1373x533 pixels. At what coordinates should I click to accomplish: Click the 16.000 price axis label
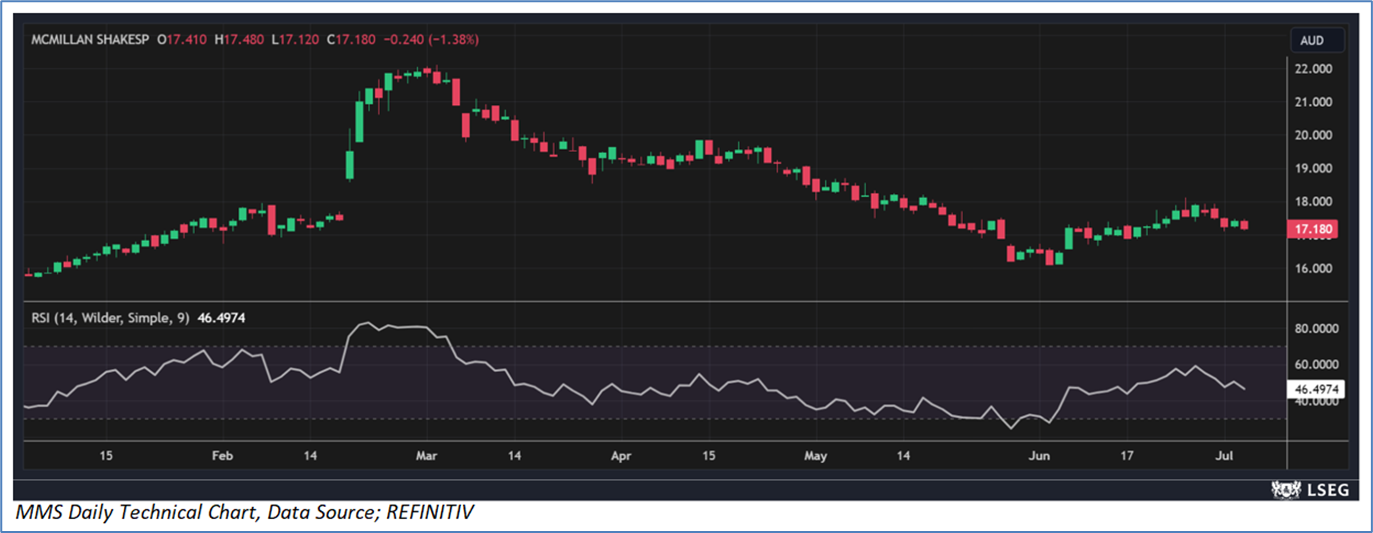pyautogui.click(x=1314, y=268)
